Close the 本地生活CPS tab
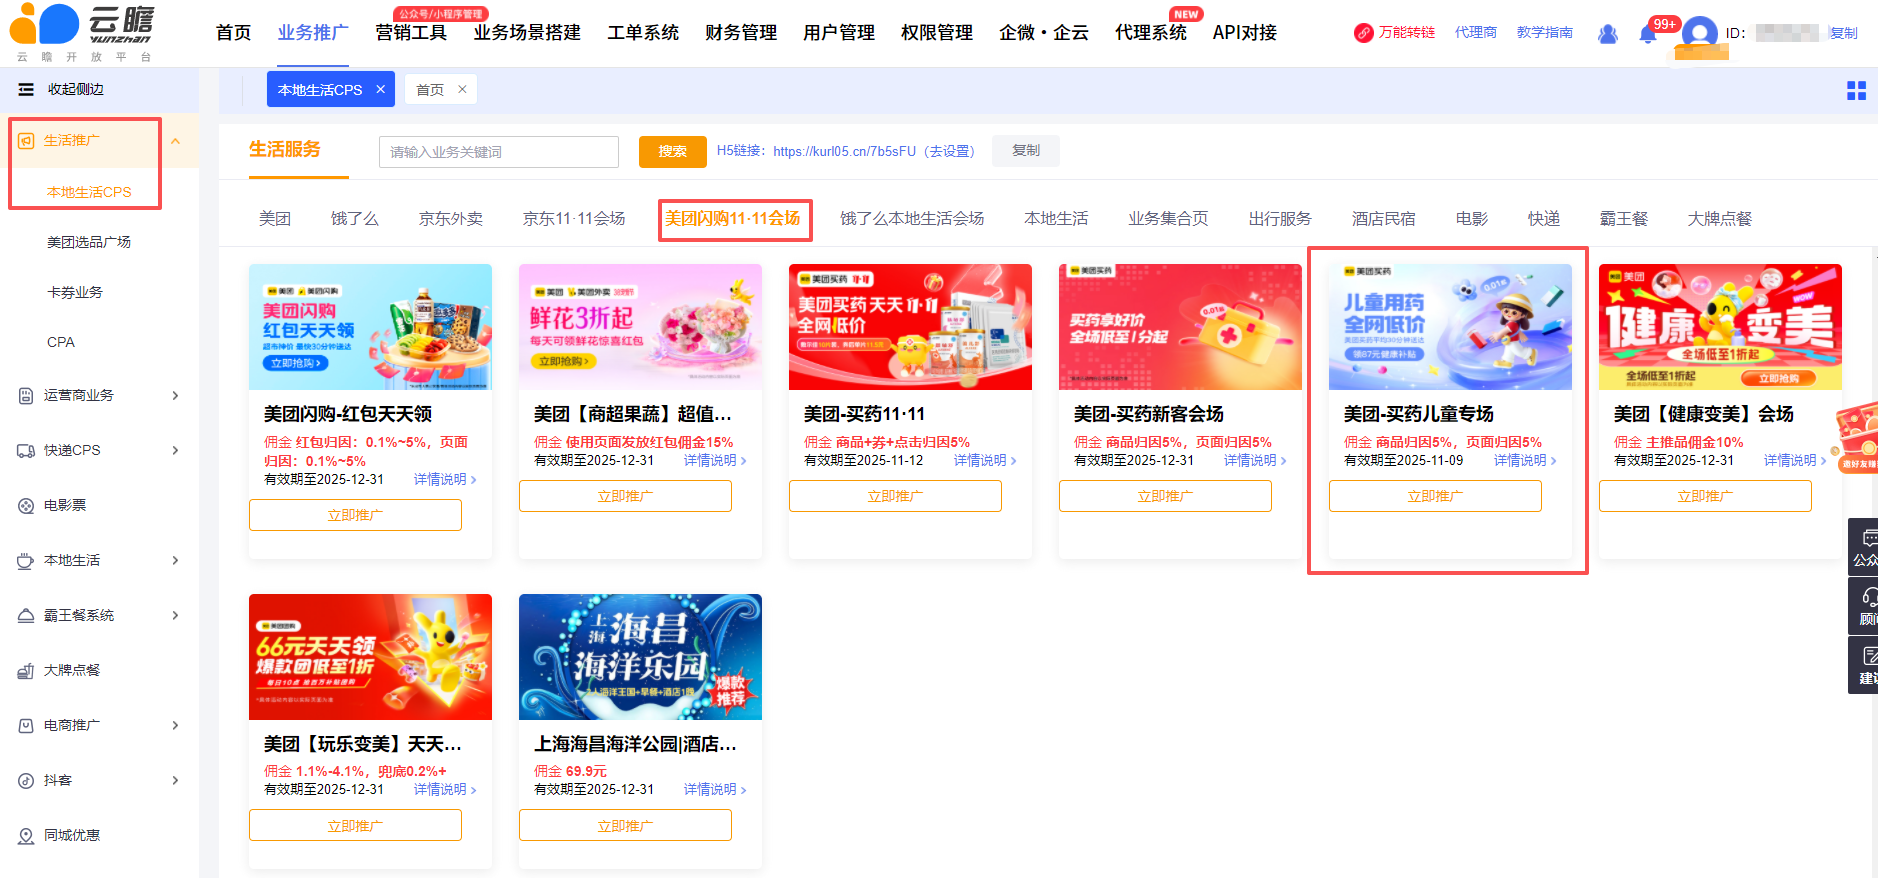Image resolution: width=1878 pixels, height=878 pixels. click(381, 89)
